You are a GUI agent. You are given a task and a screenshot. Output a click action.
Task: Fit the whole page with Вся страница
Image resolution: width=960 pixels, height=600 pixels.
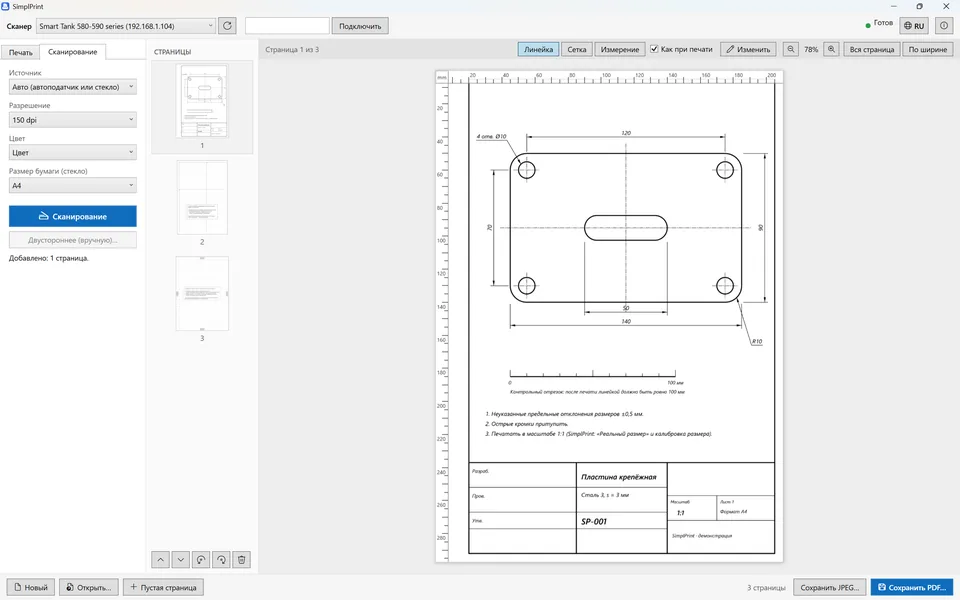point(872,49)
